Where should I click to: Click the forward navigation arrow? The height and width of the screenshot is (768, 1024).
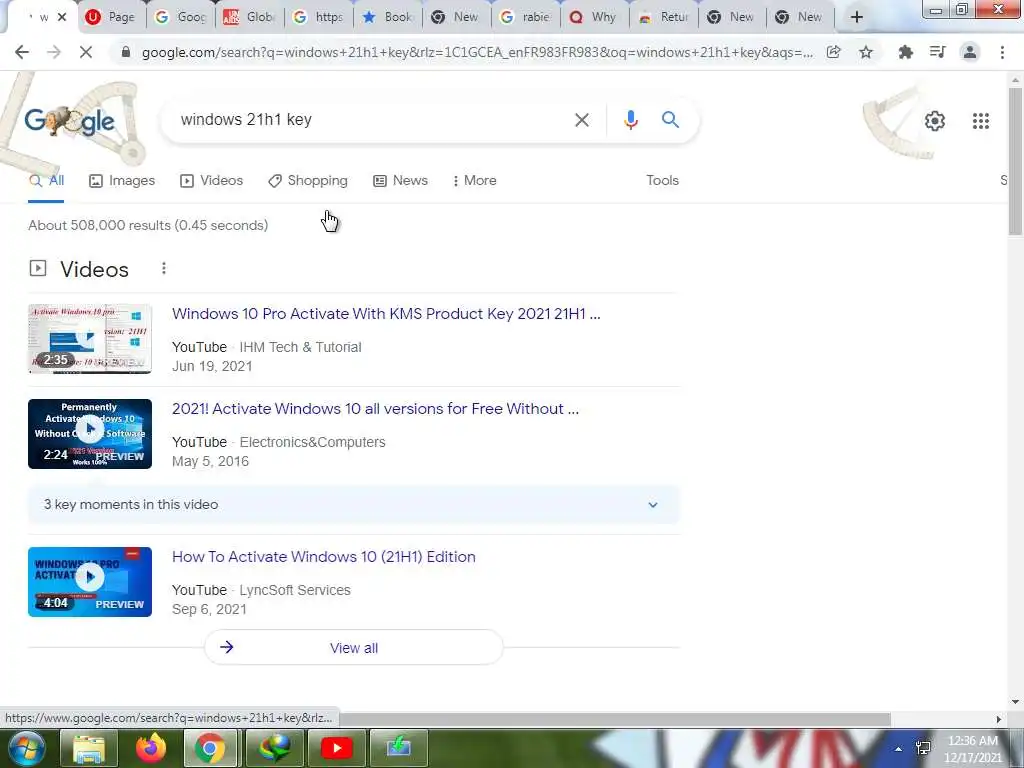[x=54, y=52]
